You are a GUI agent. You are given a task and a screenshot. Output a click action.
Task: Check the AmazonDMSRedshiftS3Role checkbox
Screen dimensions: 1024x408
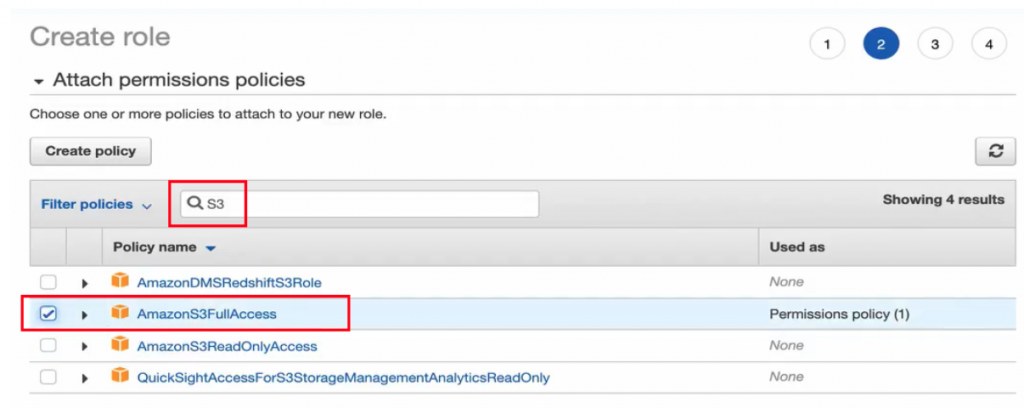48,283
